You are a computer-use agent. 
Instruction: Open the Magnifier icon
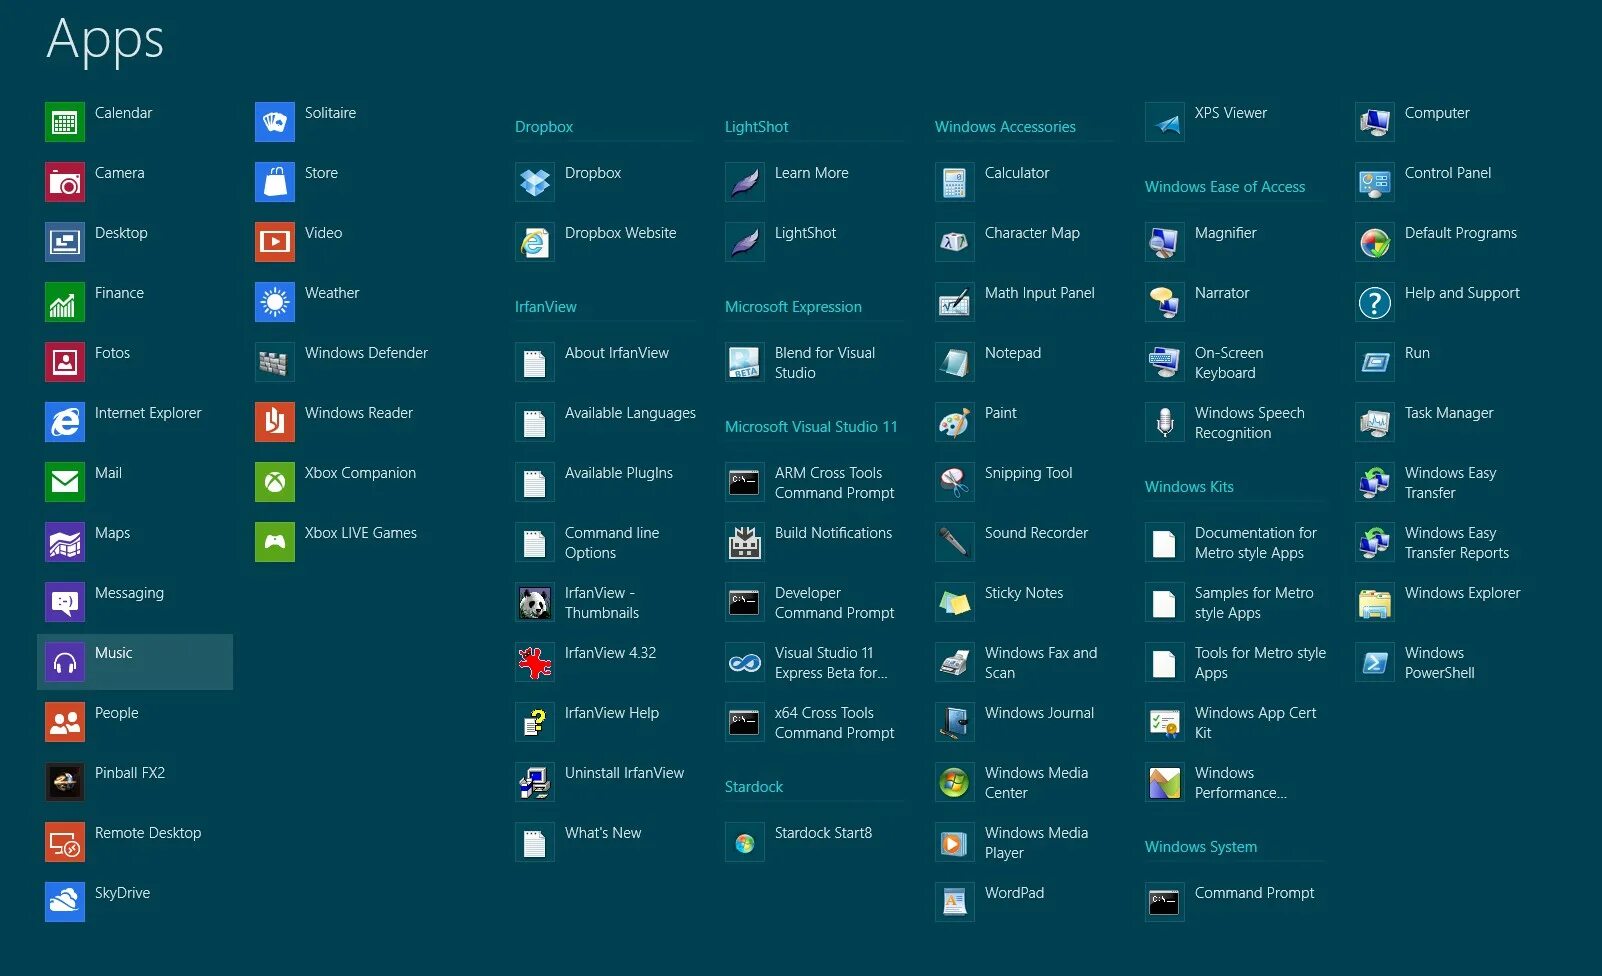(1165, 242)
